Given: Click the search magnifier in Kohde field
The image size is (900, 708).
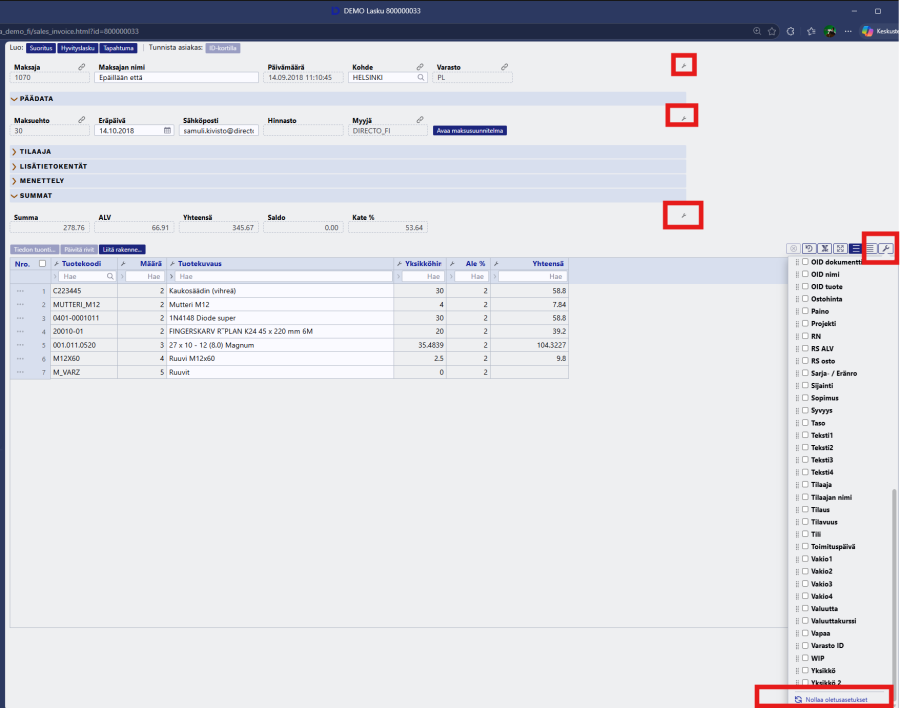Looking at the screenshot, I should [421, 77].
